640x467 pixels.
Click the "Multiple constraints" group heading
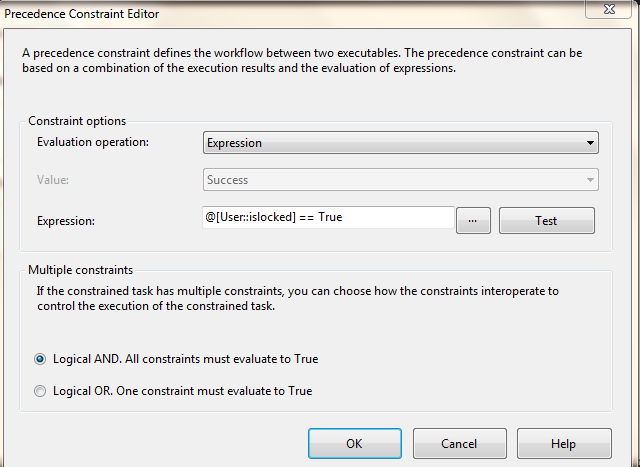click(x=80, y=270)
